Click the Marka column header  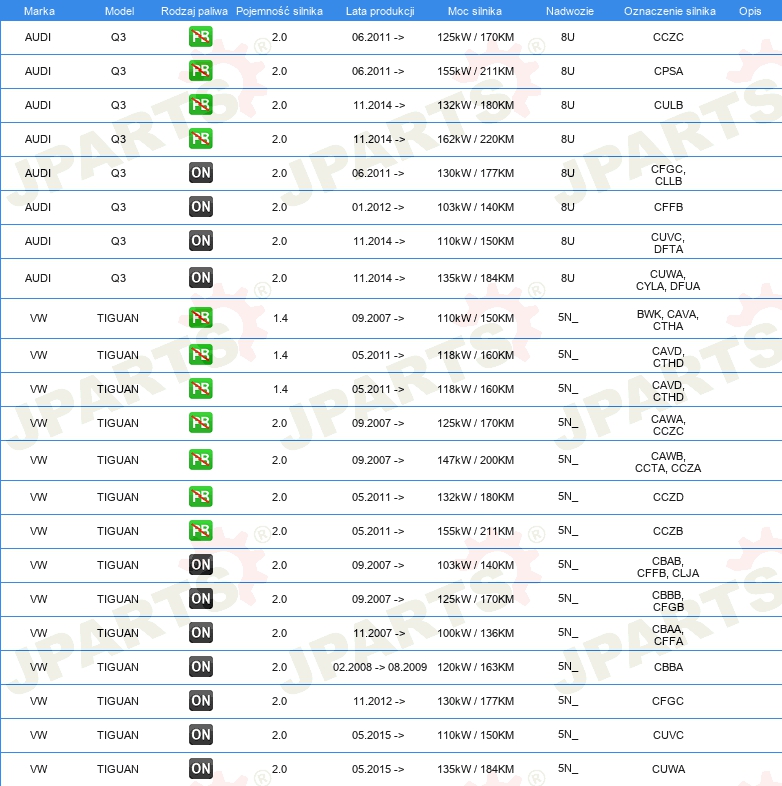click(39, 11)
